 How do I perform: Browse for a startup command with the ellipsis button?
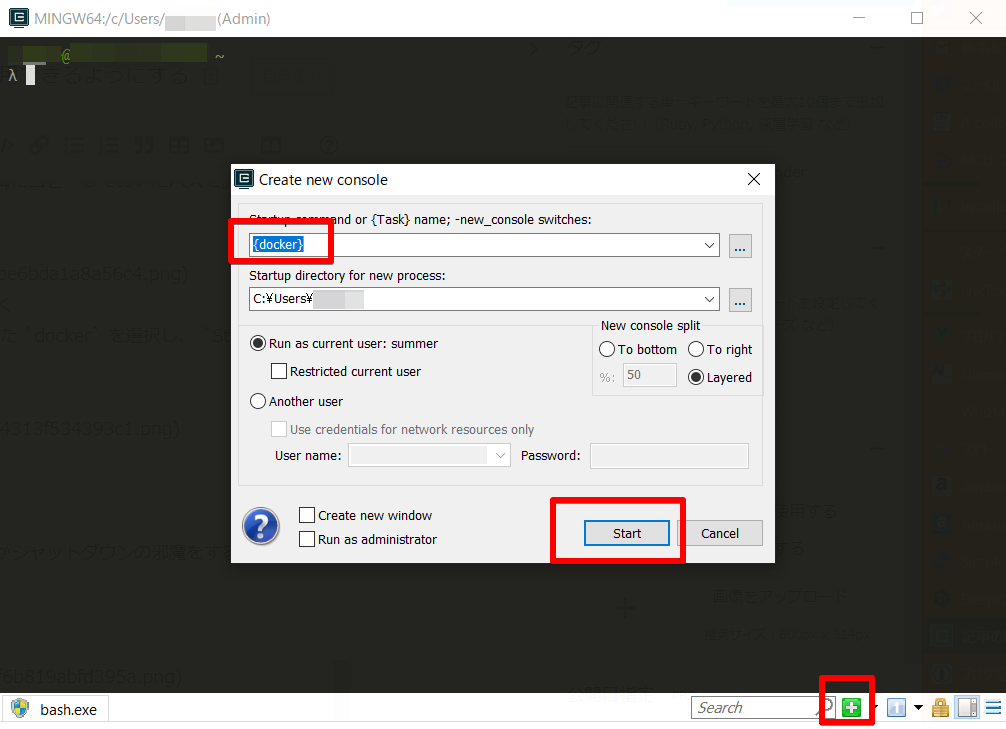coord(740,246)
